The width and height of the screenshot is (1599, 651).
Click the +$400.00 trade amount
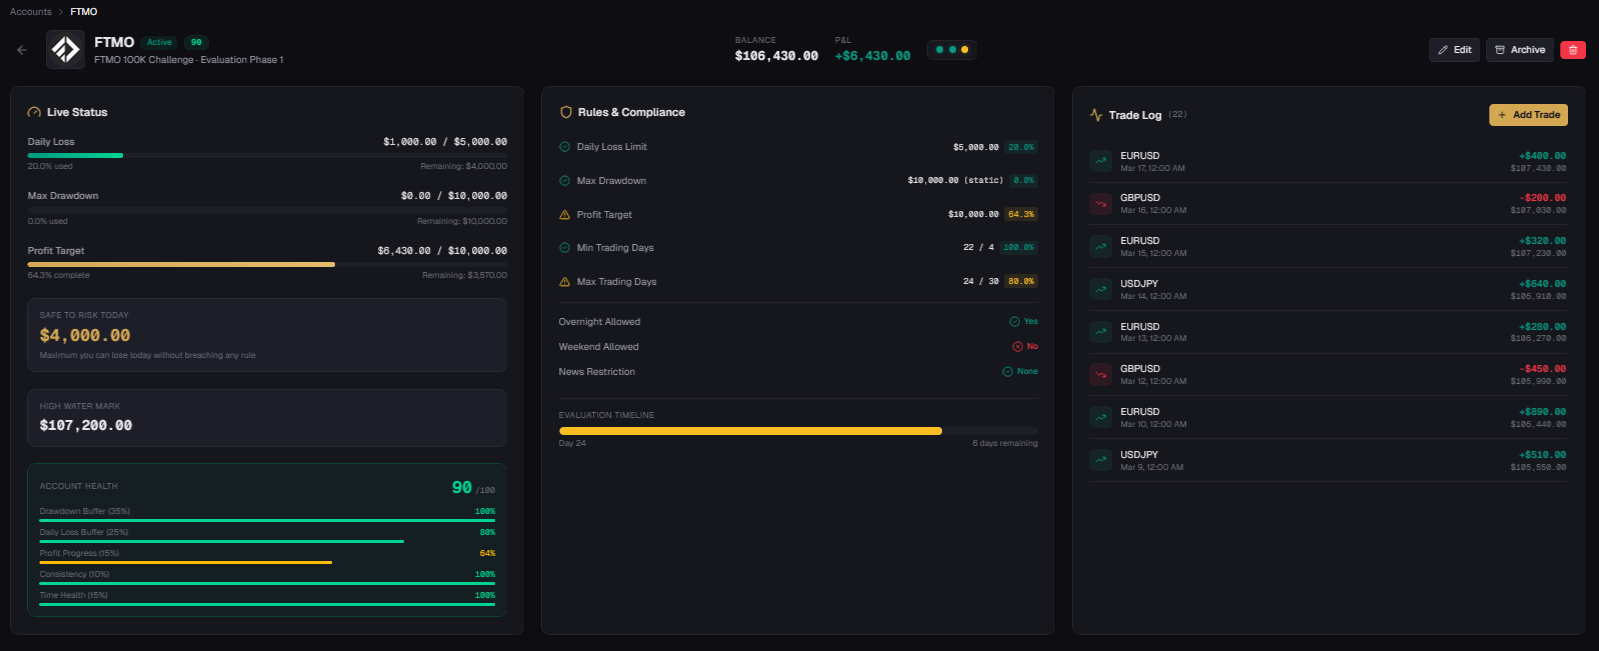pyautogui.click(x=1542, y=156)
